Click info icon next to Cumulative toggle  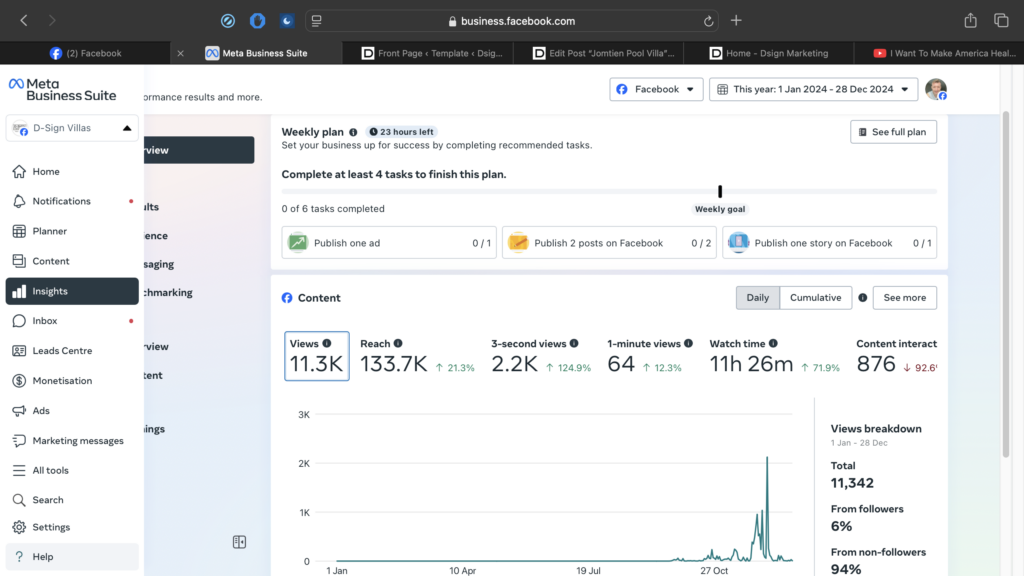tap(863, 298)
